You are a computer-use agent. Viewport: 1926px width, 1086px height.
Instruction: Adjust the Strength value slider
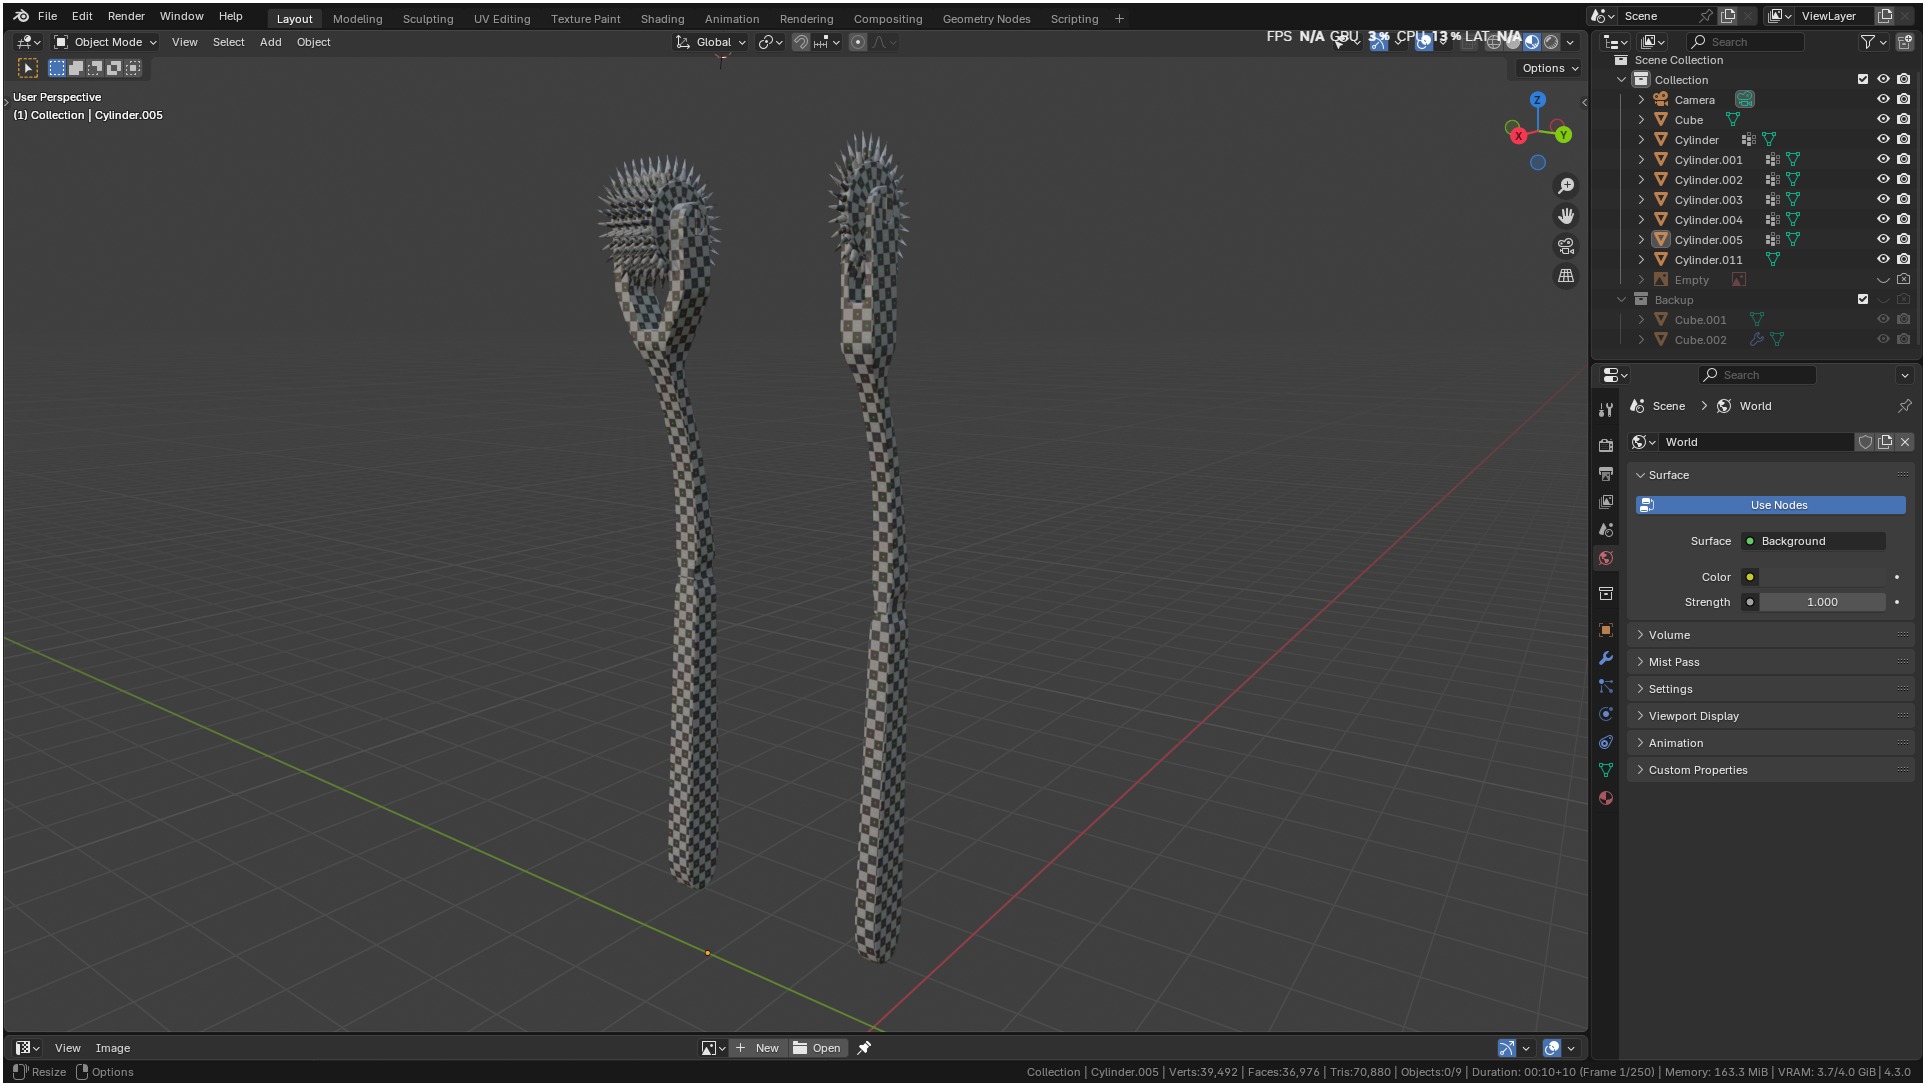point(1822,603)
